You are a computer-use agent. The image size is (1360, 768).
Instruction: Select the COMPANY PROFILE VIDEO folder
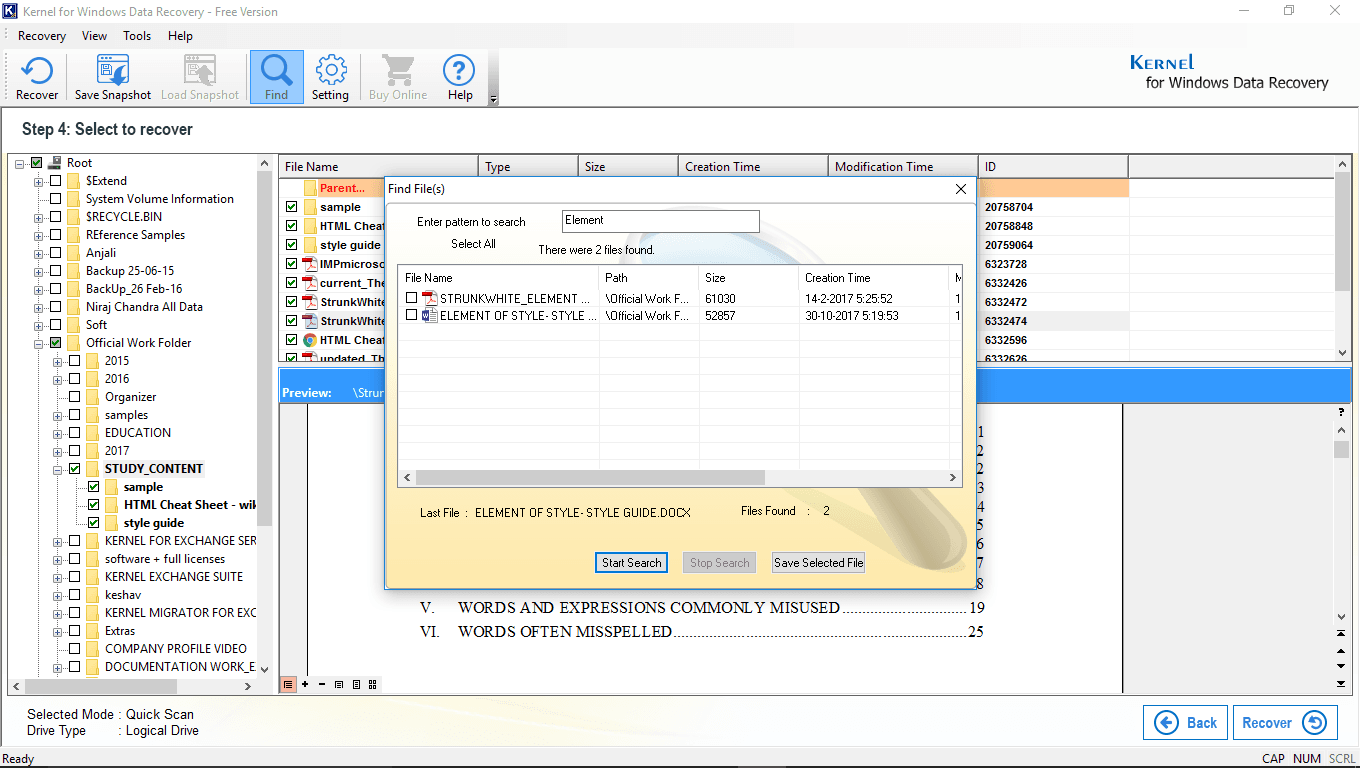175,649
